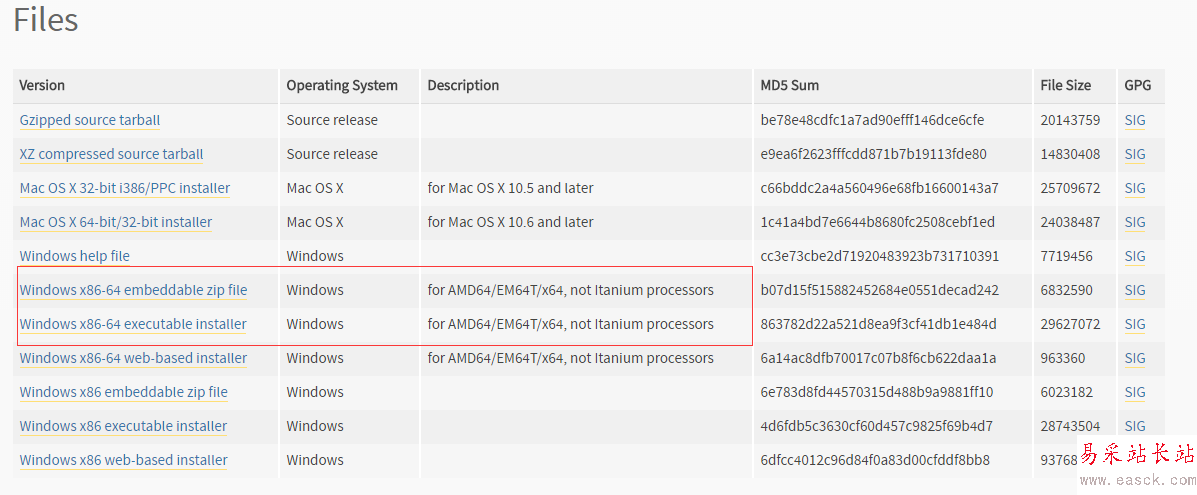Viewport: 1197px width, 495px height.
Task: Click the Version column header
Action: click(42, 86)
